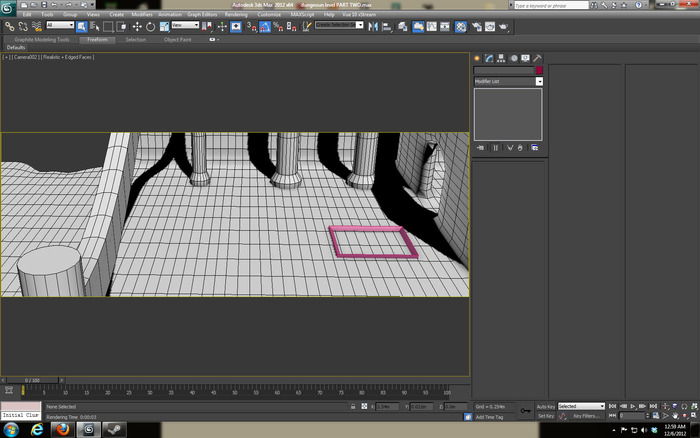Viewport: 700px width, 438px height.
Task: Toggle Pin Stack button
Action: click(x=480, y=148)
